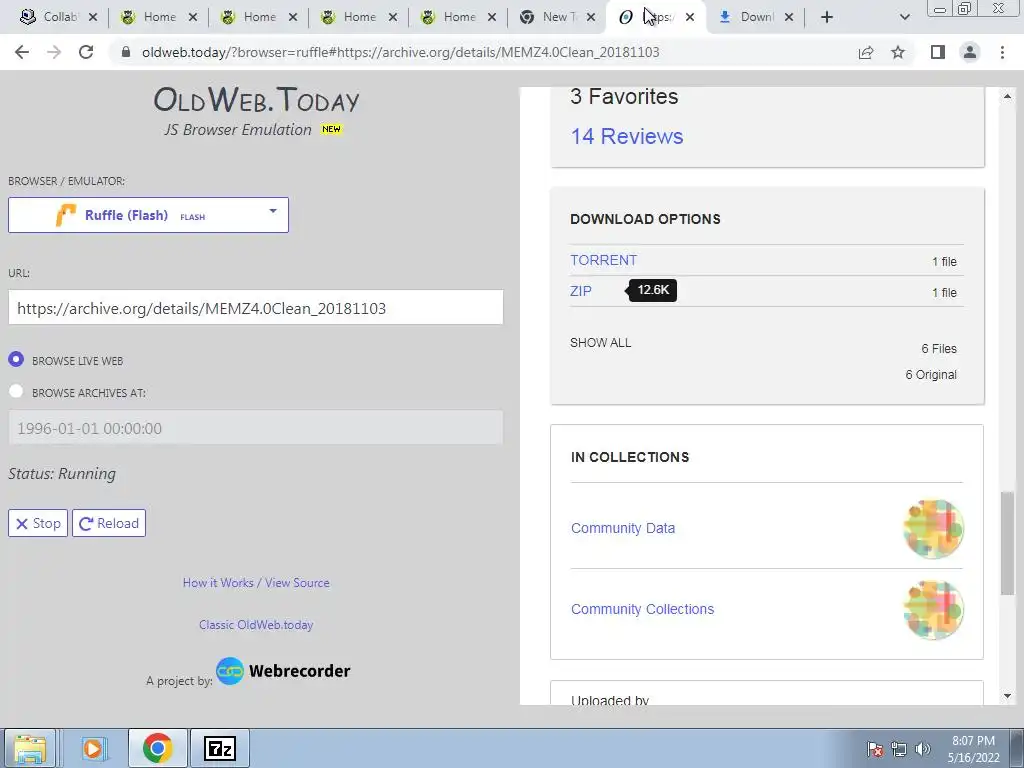Viewport: 1024px width, 768px height.
Task: Reload the page with the refresh icon
Action: tap(86, 52)
